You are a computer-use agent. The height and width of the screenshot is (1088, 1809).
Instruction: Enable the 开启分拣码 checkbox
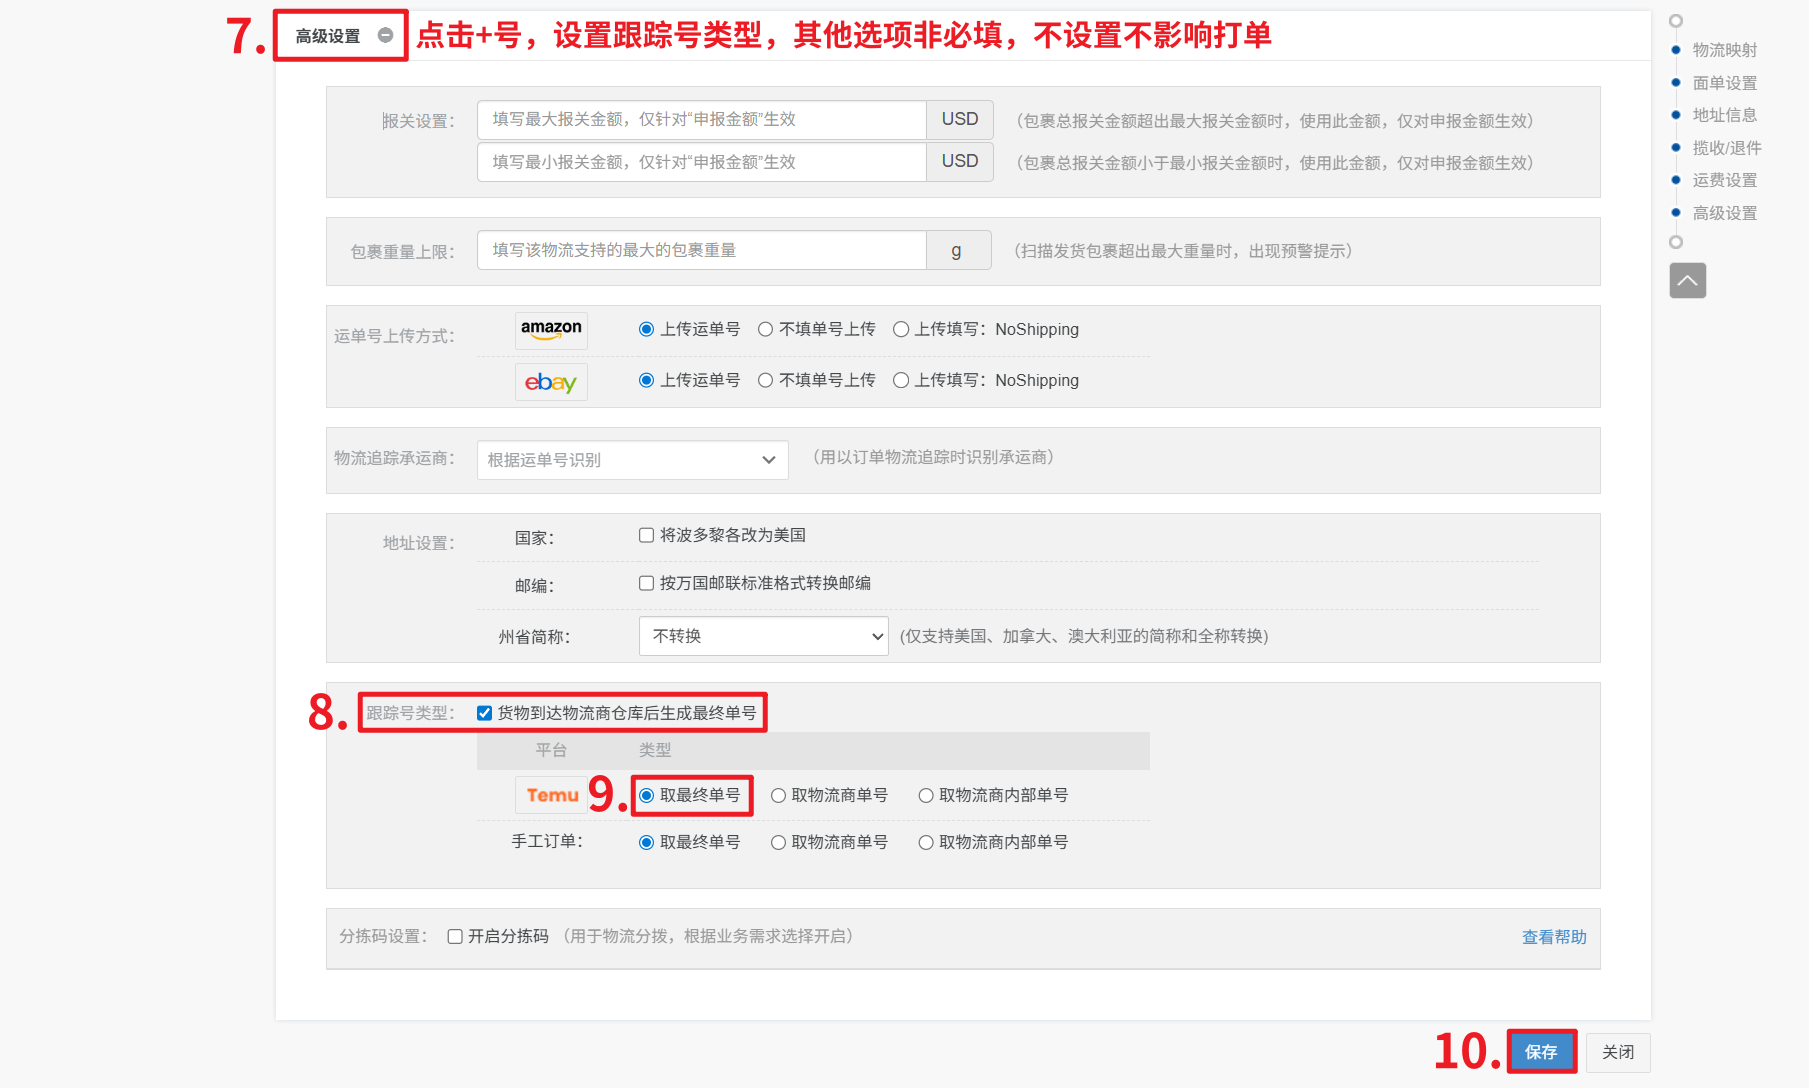[455, 937]
